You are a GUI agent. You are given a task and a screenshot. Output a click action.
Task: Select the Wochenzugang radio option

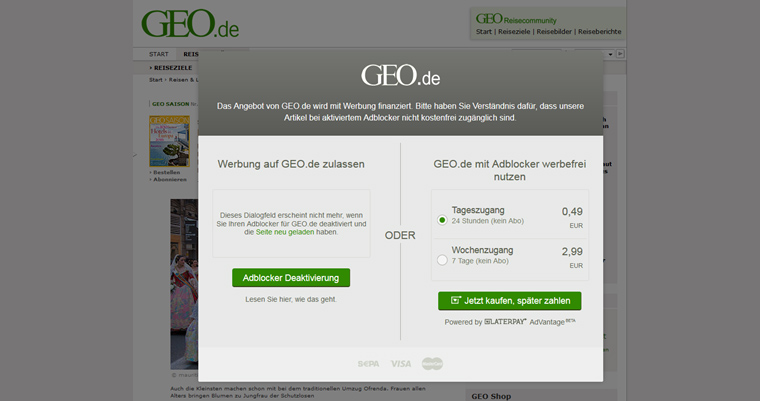(442, 260)
